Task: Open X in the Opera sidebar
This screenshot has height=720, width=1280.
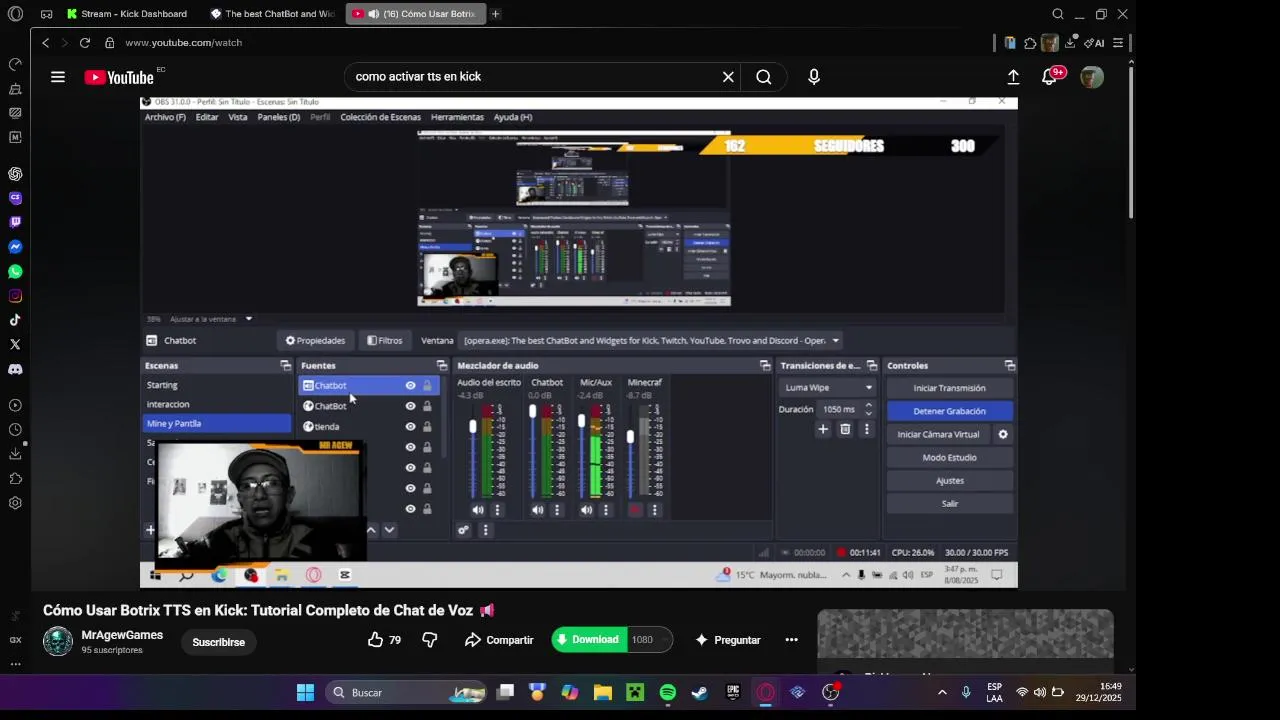Action: [x=15, y=344]
